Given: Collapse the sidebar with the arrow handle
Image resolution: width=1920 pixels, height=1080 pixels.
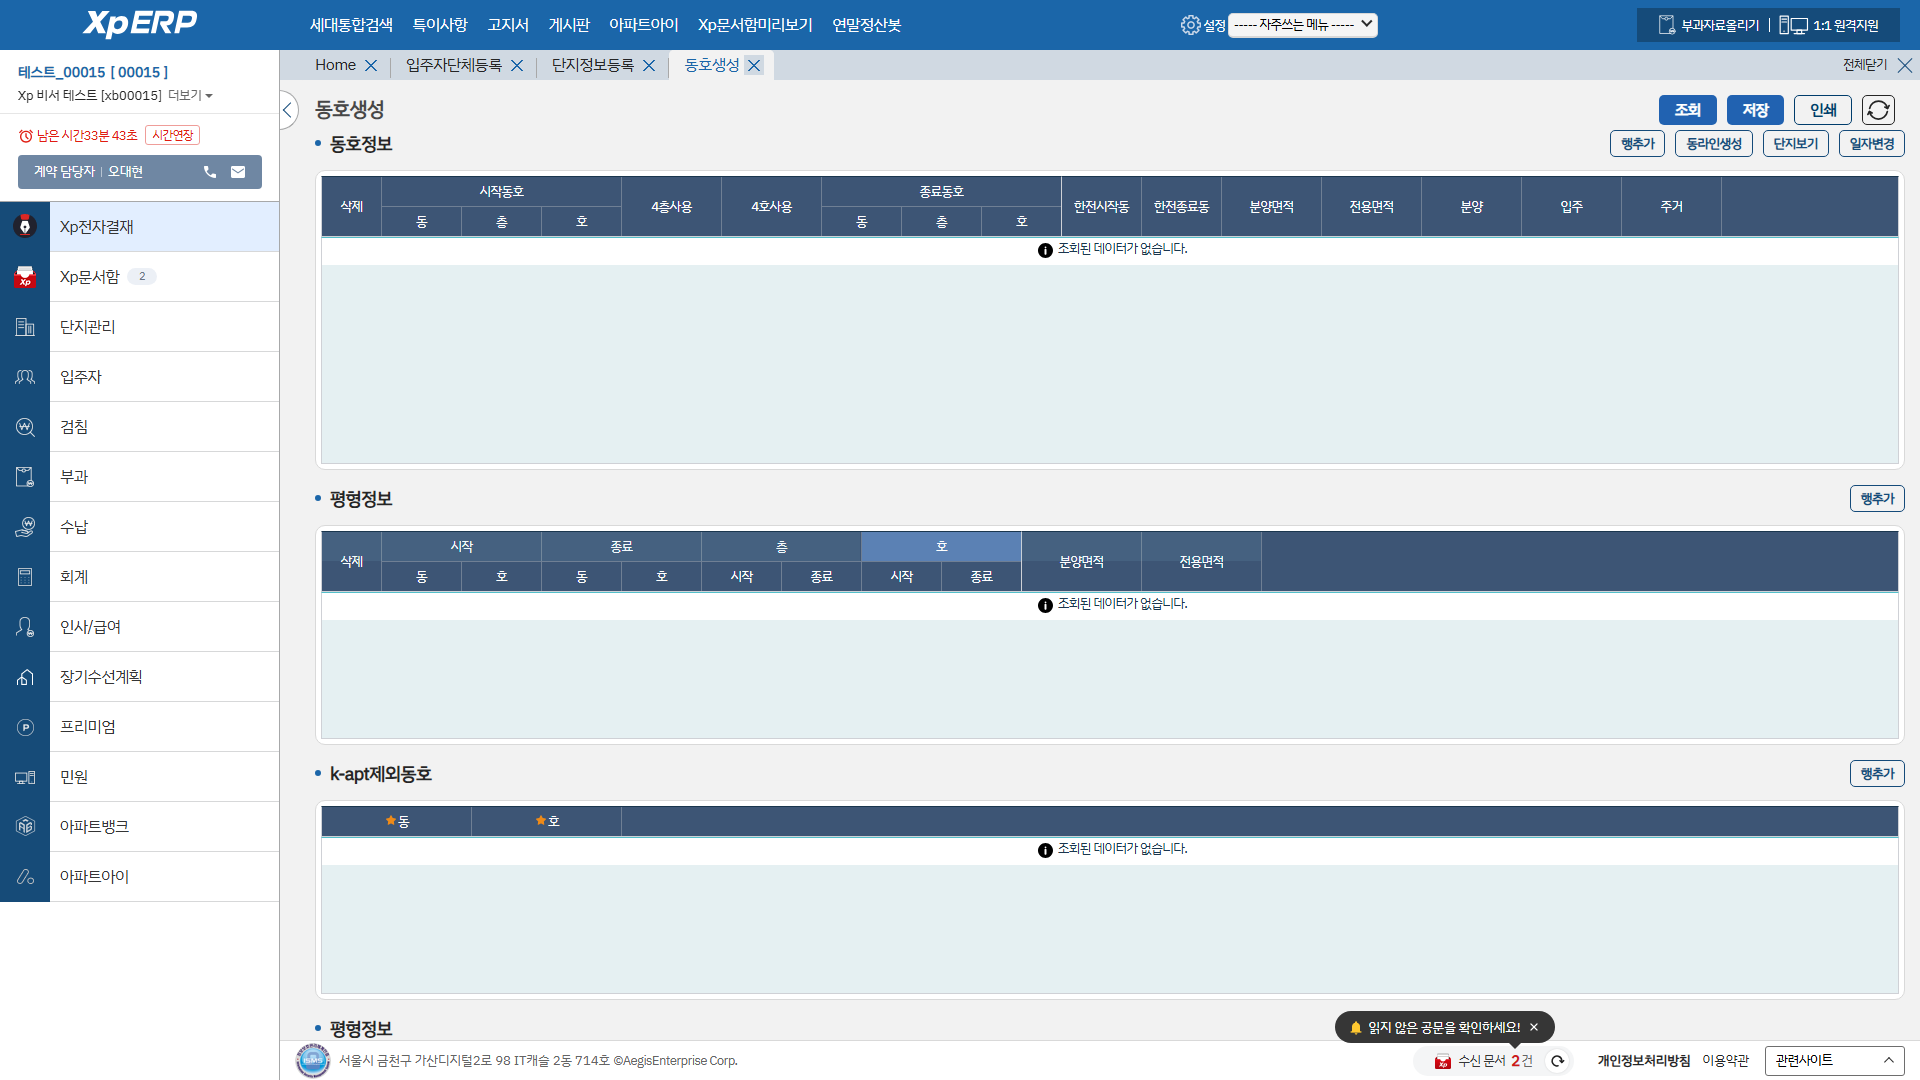Looking at the screenshot, I should coord(288,110).
